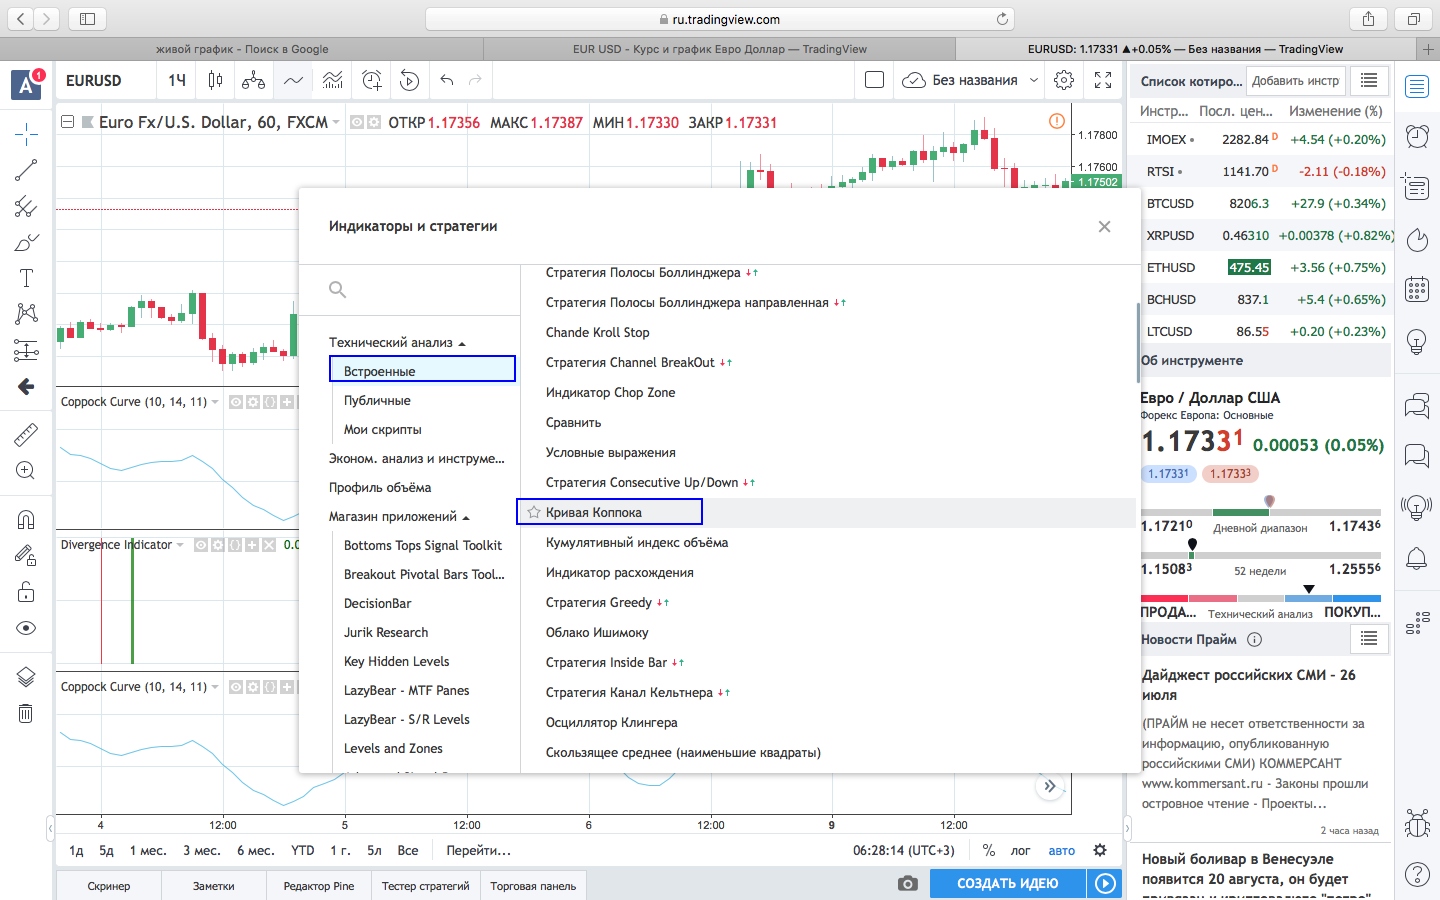Add the Chande Kroll Stop indicator
The width and height of the screenshot is (1440, 900).
pyautogui.click(x=598, y=332)
